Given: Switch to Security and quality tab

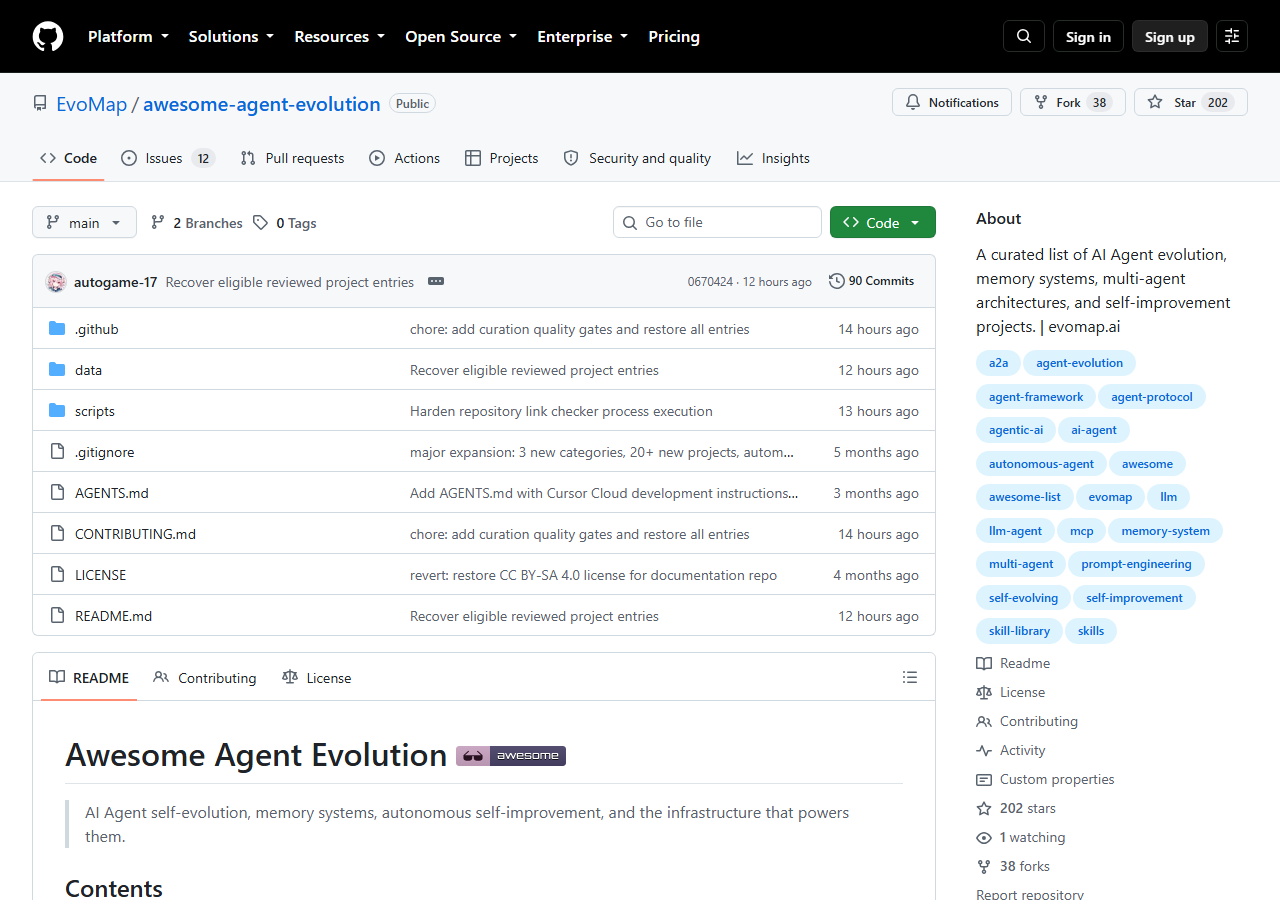Looking at the screenshot, I should tap(637, 158).
